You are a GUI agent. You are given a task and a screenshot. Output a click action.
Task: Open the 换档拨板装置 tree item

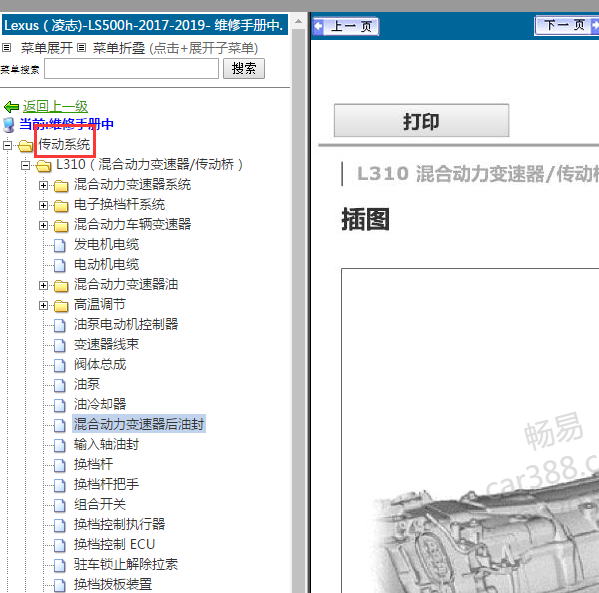tap(113, 584)
